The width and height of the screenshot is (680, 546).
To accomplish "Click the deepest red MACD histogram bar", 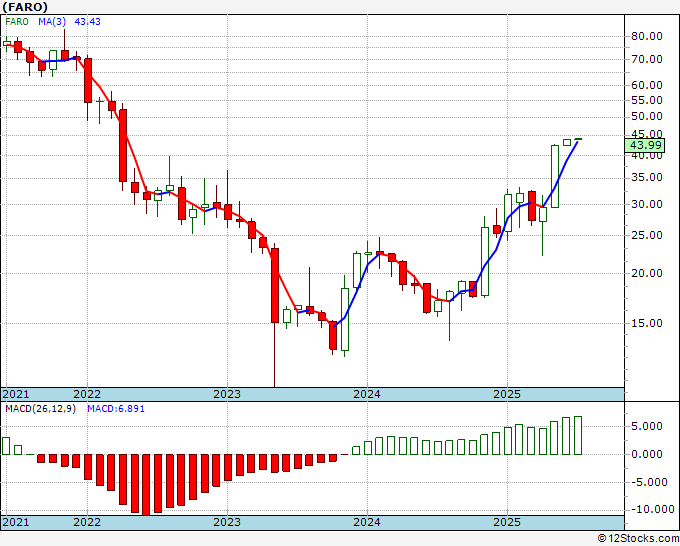I will pyautogui.click(x=146, y=484).
